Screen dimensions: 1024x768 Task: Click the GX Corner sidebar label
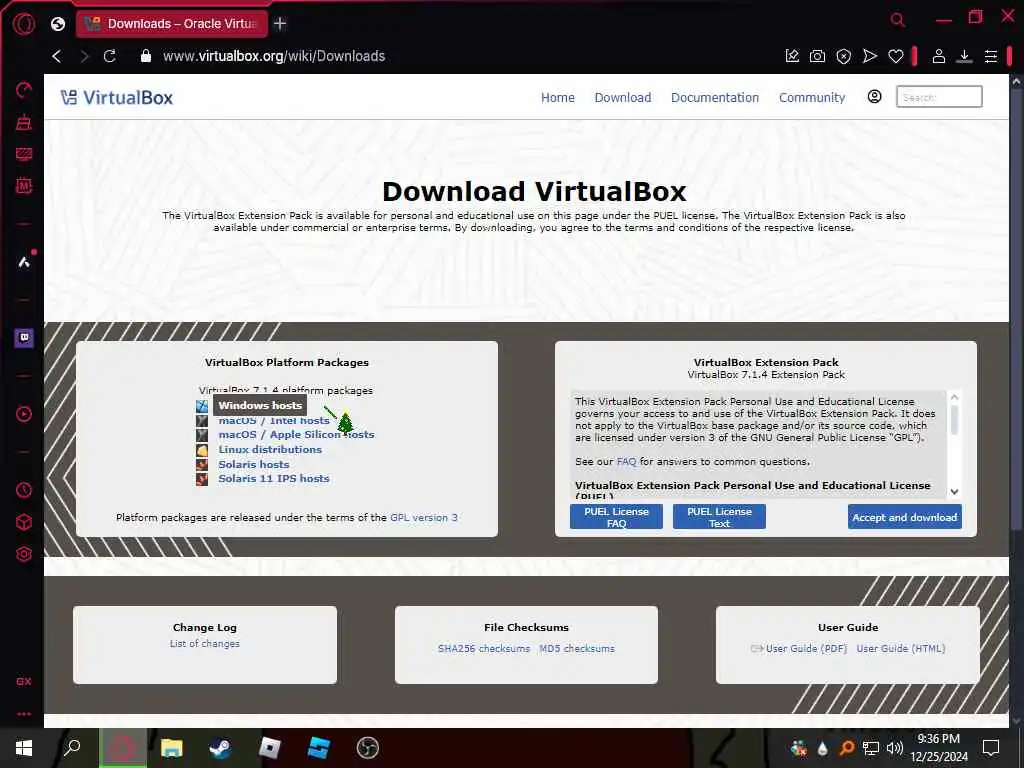pos(24,681)
